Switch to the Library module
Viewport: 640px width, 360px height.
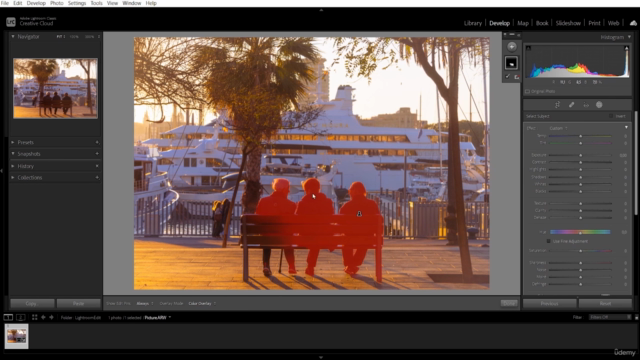click(x=473, y=23)
